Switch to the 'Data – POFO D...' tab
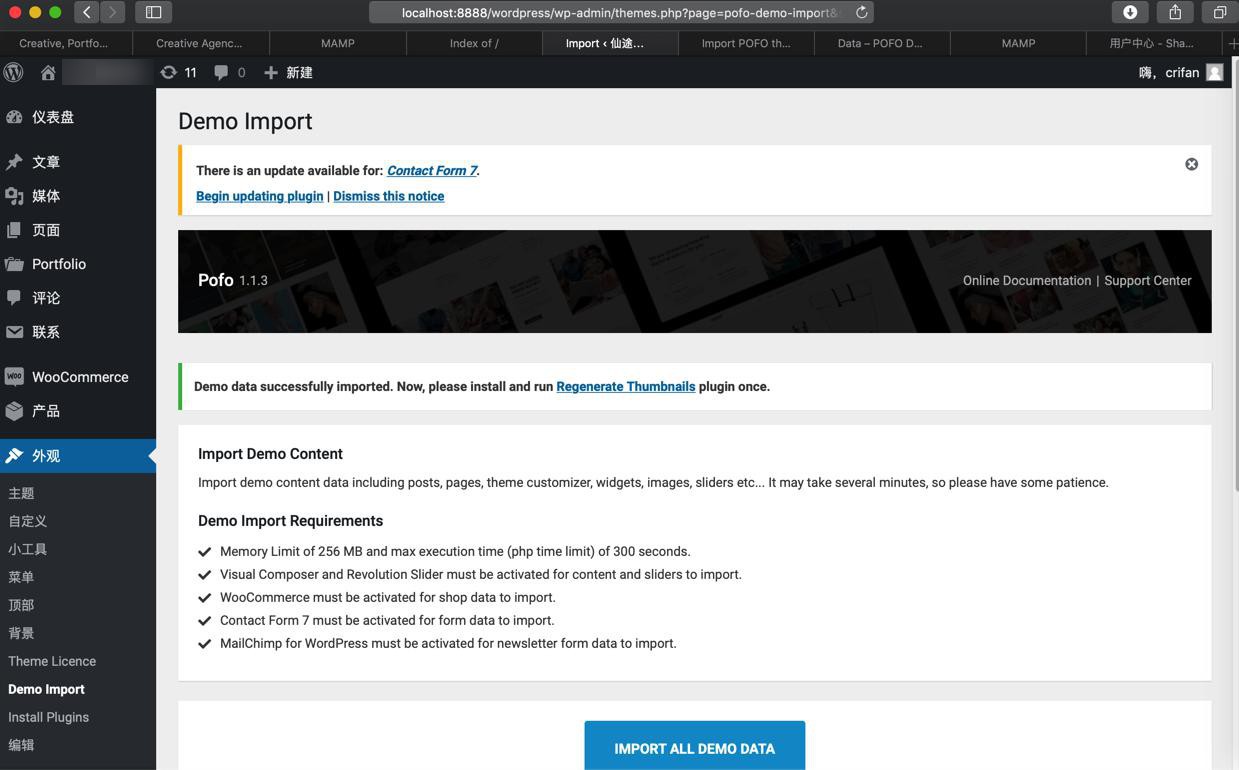1239x770 pixels. (880, 43)
